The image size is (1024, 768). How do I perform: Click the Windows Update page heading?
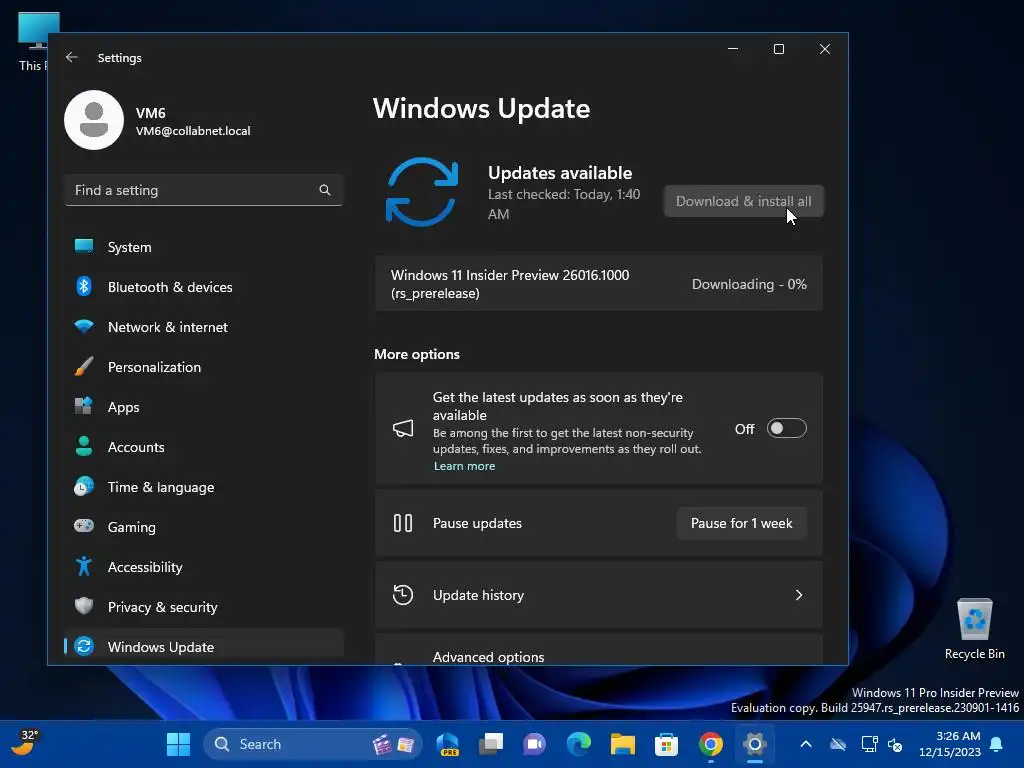pyautogui.click(x=481, y=108)
